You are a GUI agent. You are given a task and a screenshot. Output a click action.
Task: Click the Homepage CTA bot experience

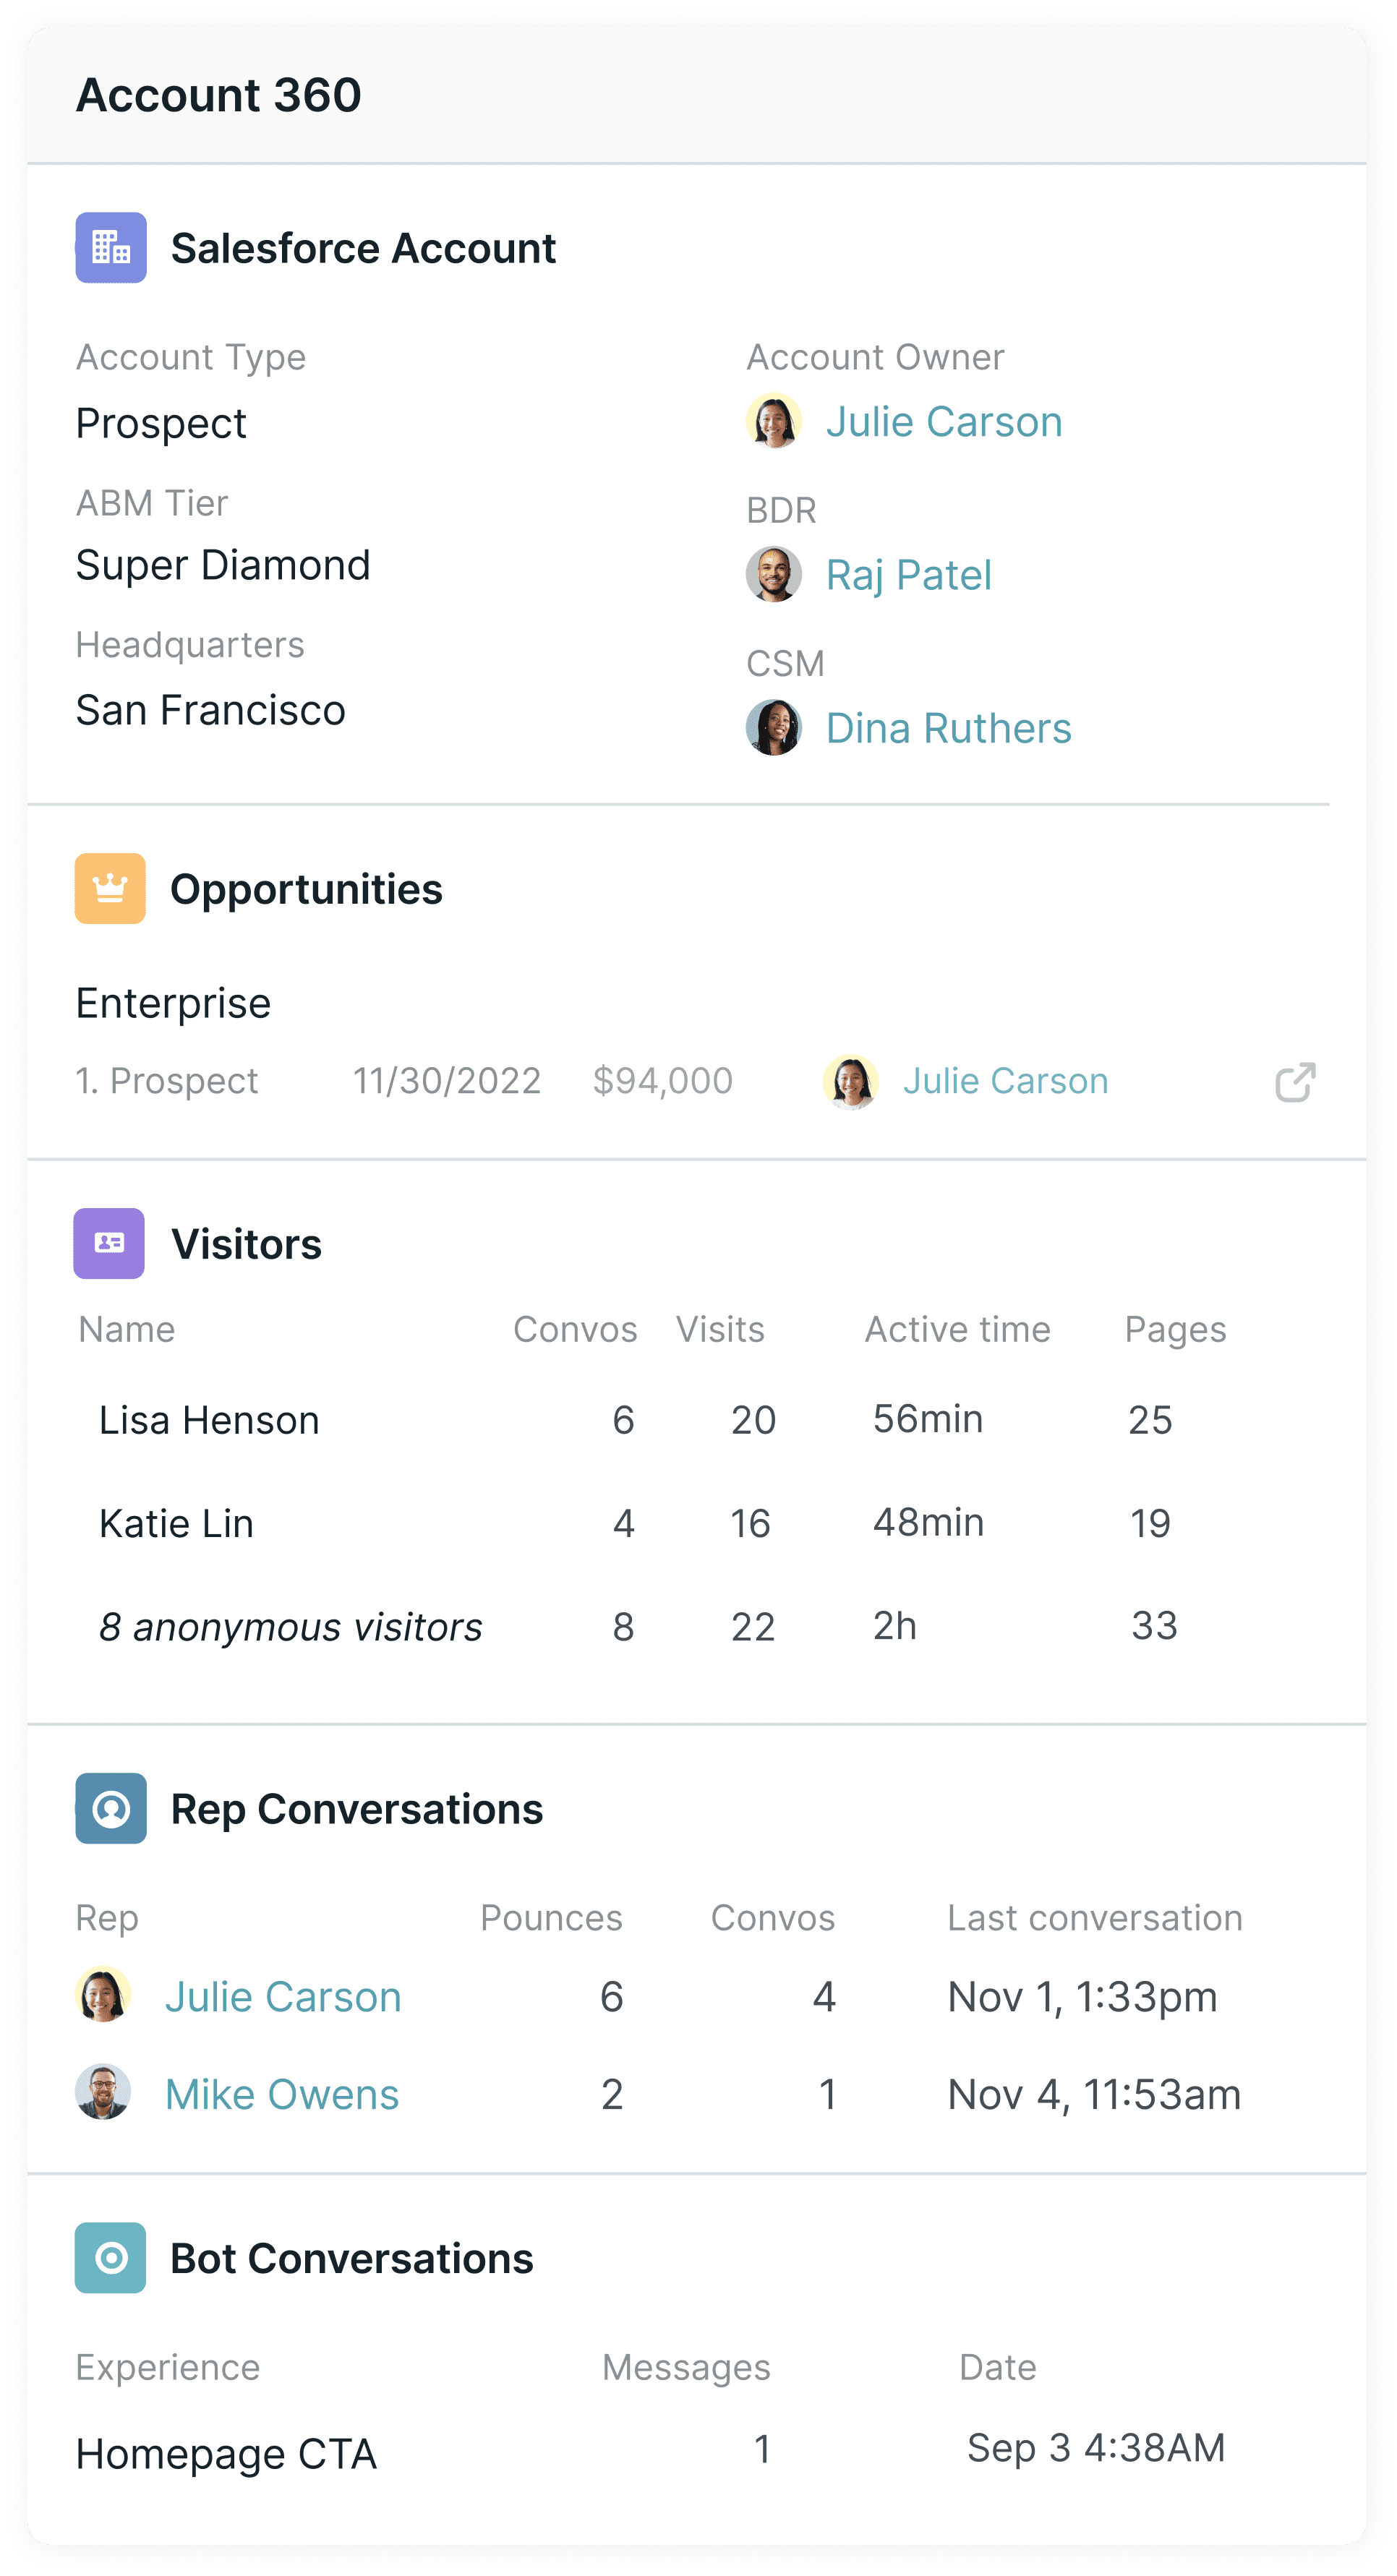pos(226,2454)
